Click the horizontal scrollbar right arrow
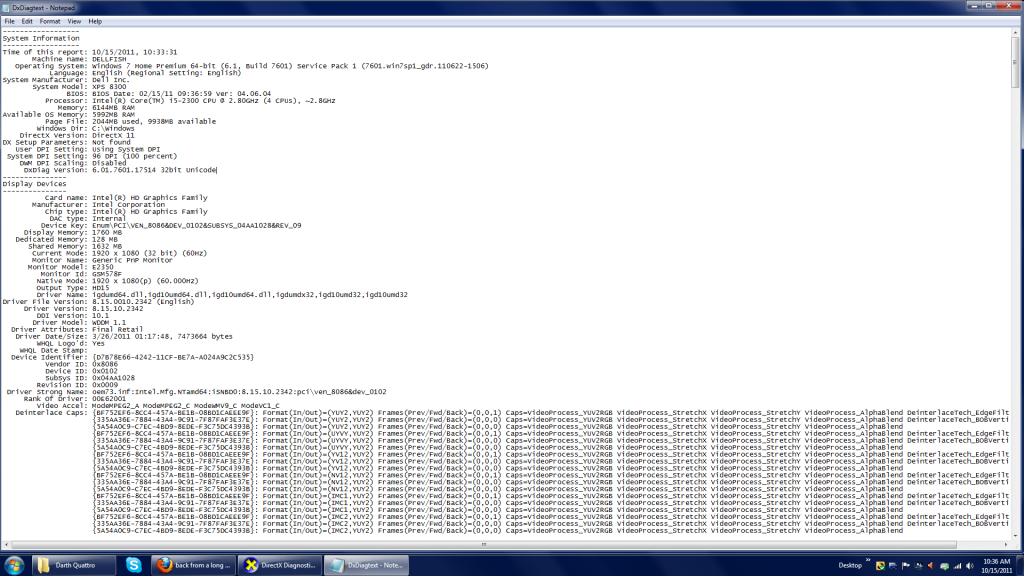Viewport: 1024px width, 576px height. click(x=1006, y=545)
